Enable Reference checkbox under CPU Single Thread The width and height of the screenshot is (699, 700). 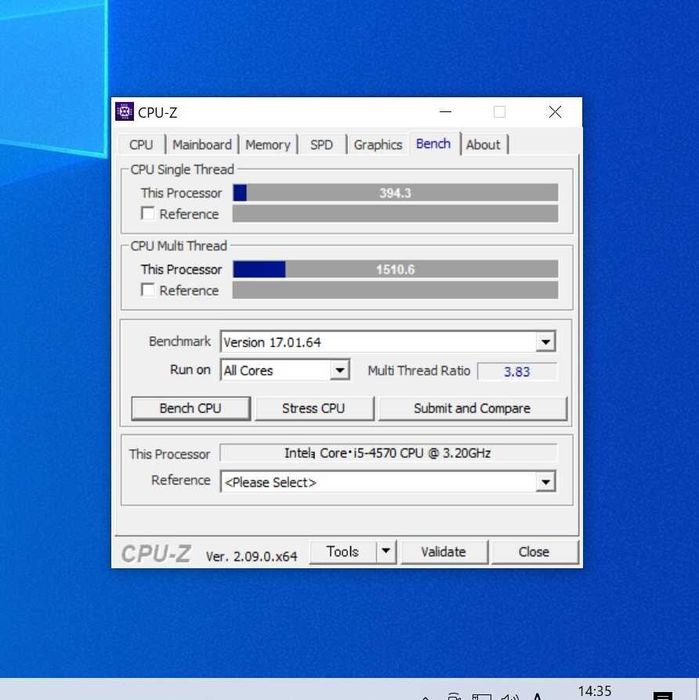[x=148, y=213]
